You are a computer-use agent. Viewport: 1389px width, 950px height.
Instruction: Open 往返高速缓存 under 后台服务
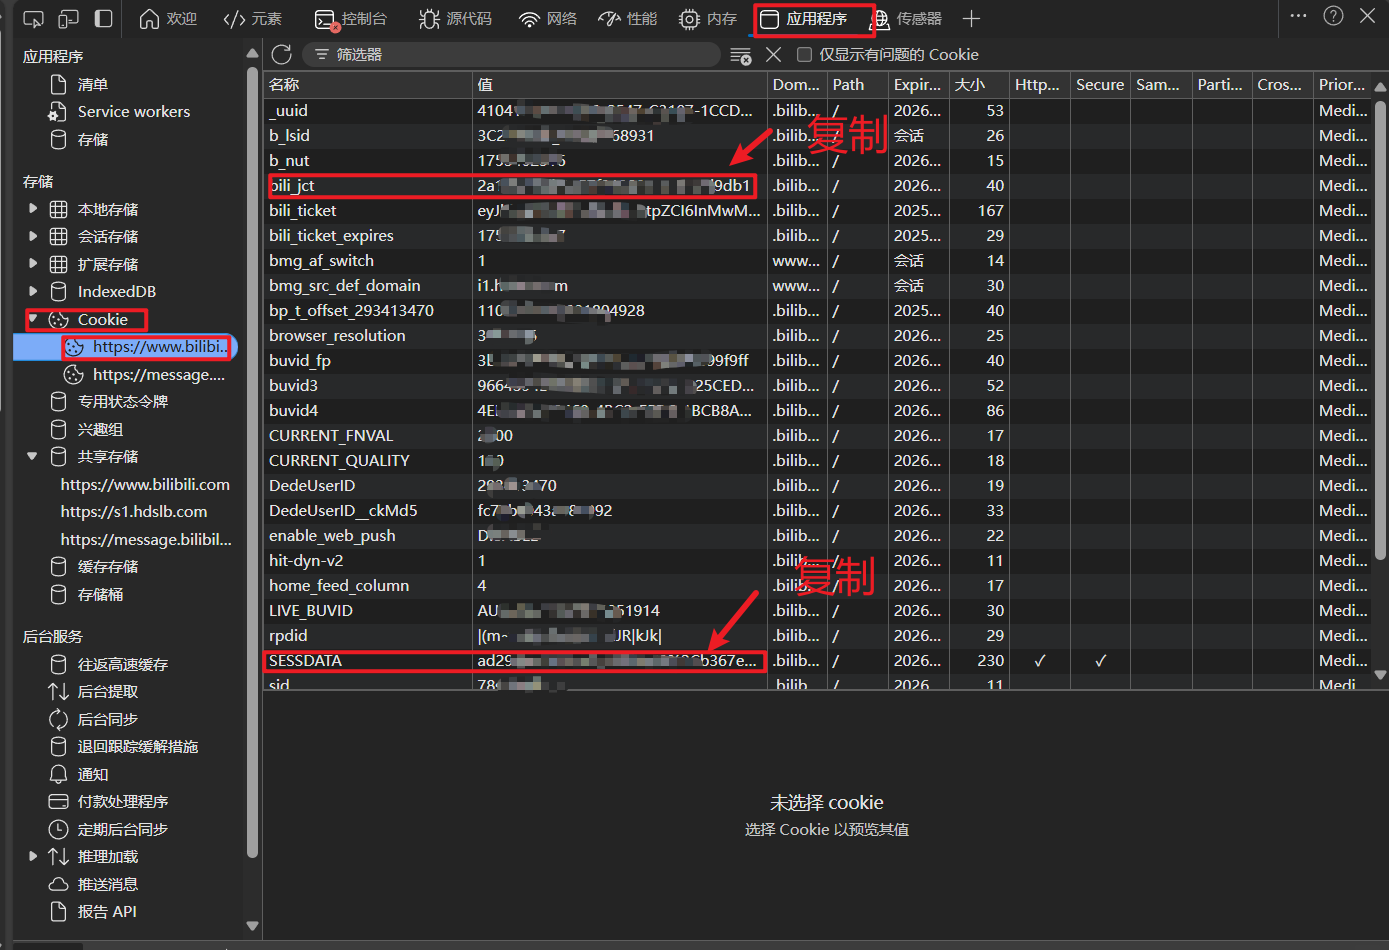123,665
